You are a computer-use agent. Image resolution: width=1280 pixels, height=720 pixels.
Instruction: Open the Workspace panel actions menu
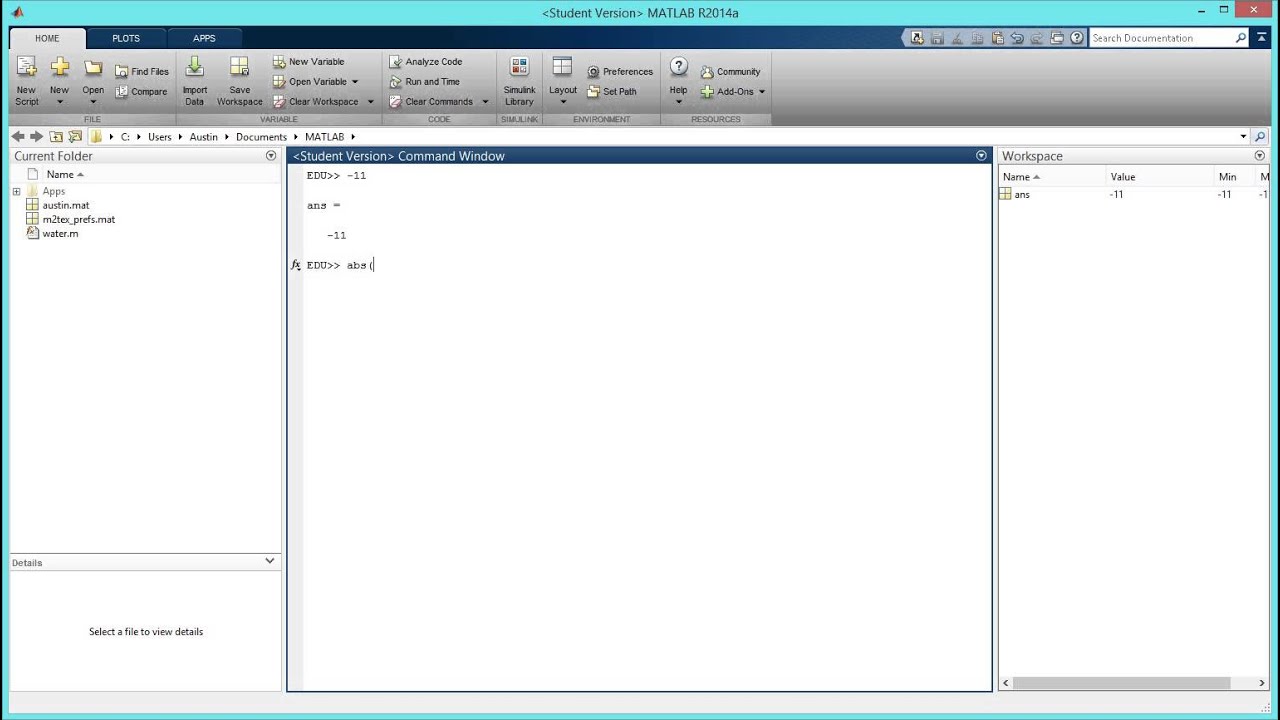(1260, 156)
